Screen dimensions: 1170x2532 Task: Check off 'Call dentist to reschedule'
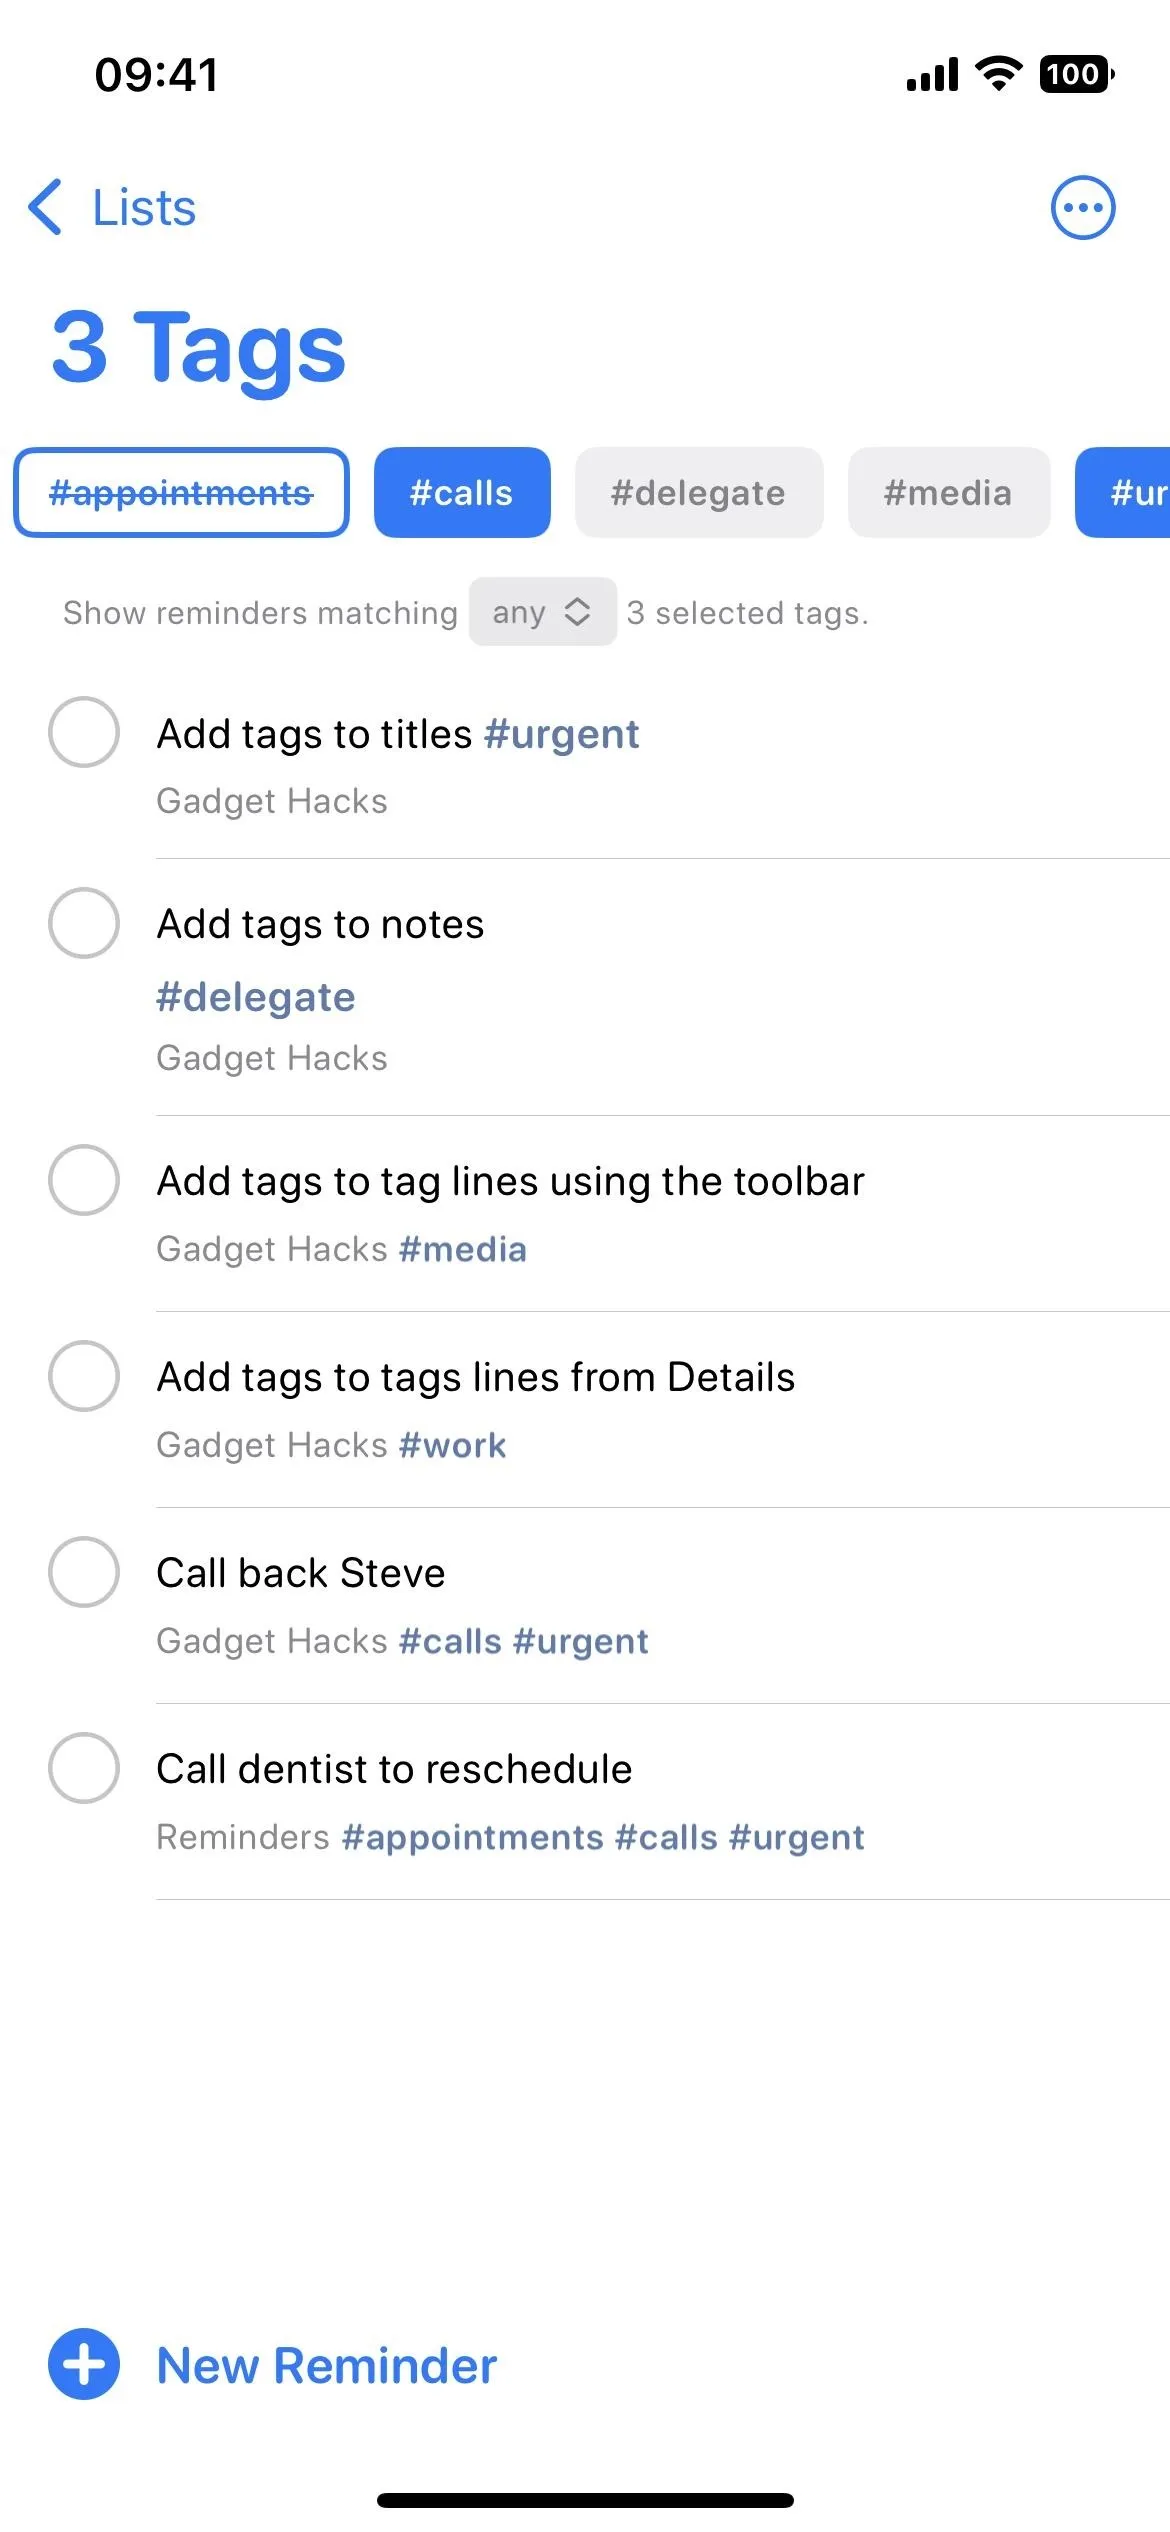tap(84, 1768)
